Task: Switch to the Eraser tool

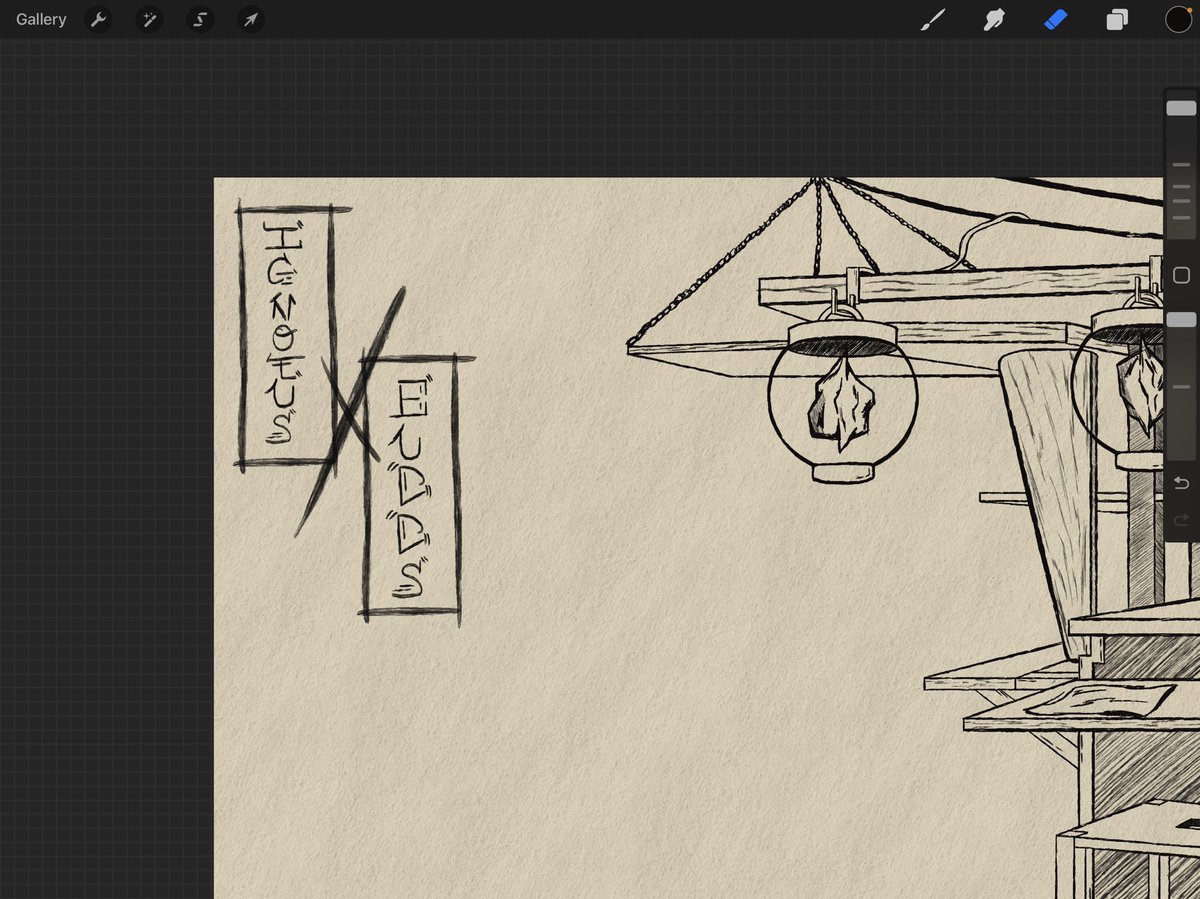Action: tap(1055, 19)
